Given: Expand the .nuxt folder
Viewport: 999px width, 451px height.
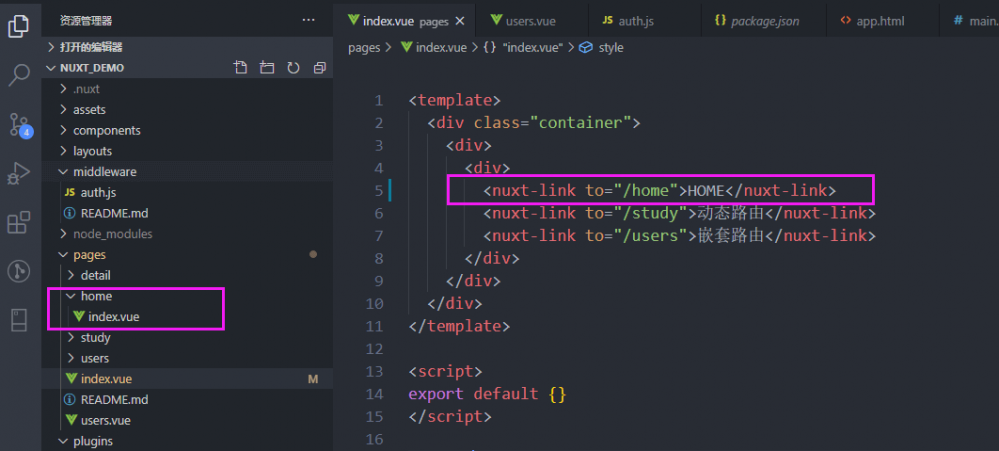Looking at the screenshot, I should coord(187,89).
